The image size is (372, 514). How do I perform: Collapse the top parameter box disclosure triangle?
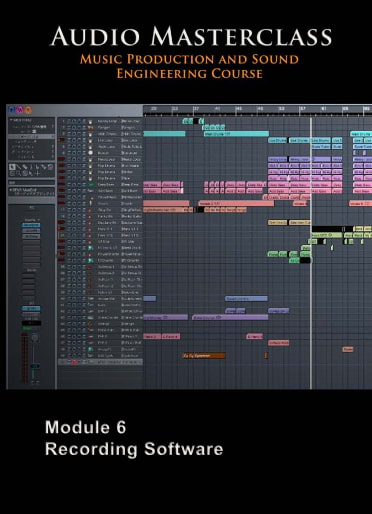[11, 120]
